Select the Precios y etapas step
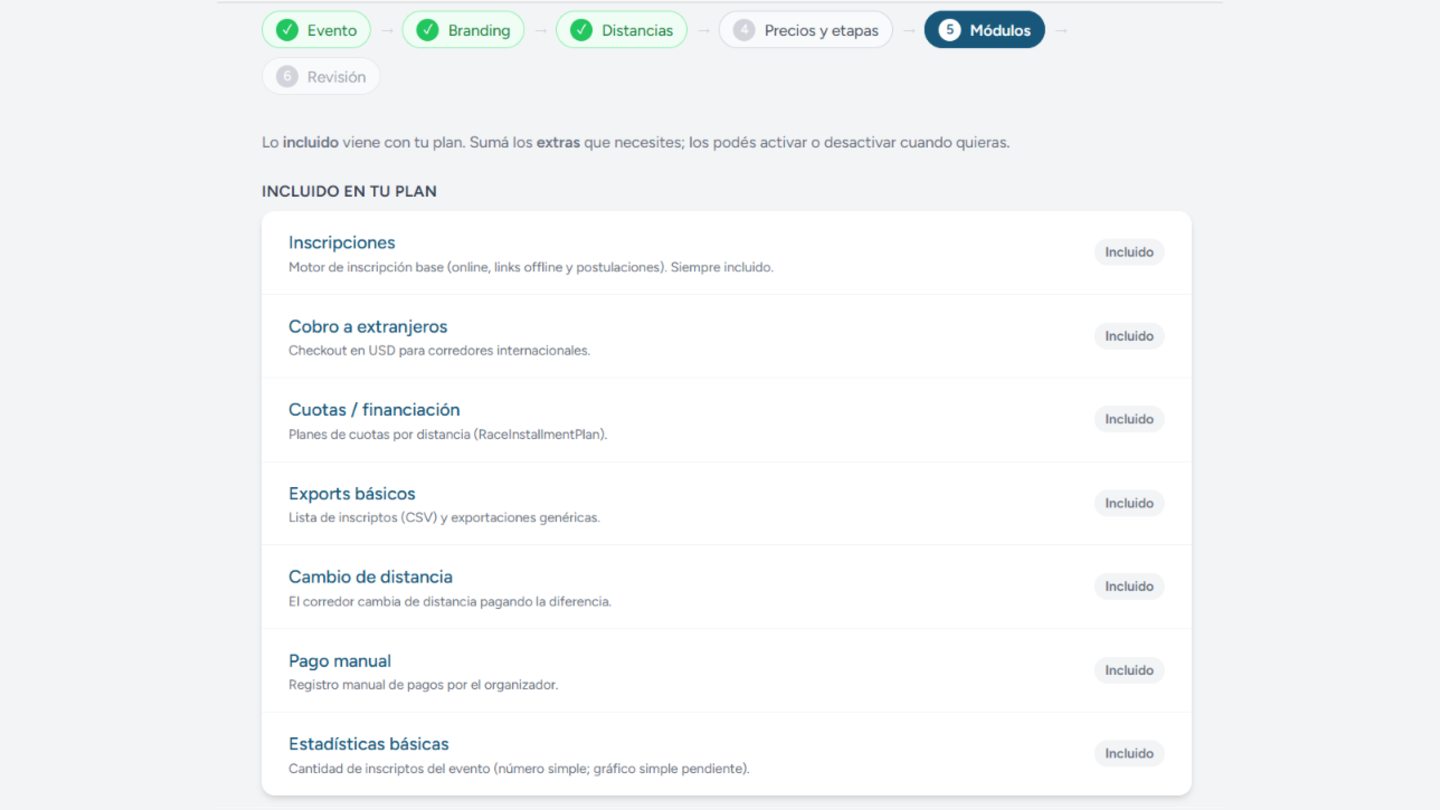This screenshot has width=1440, height=810. [806, 30]
